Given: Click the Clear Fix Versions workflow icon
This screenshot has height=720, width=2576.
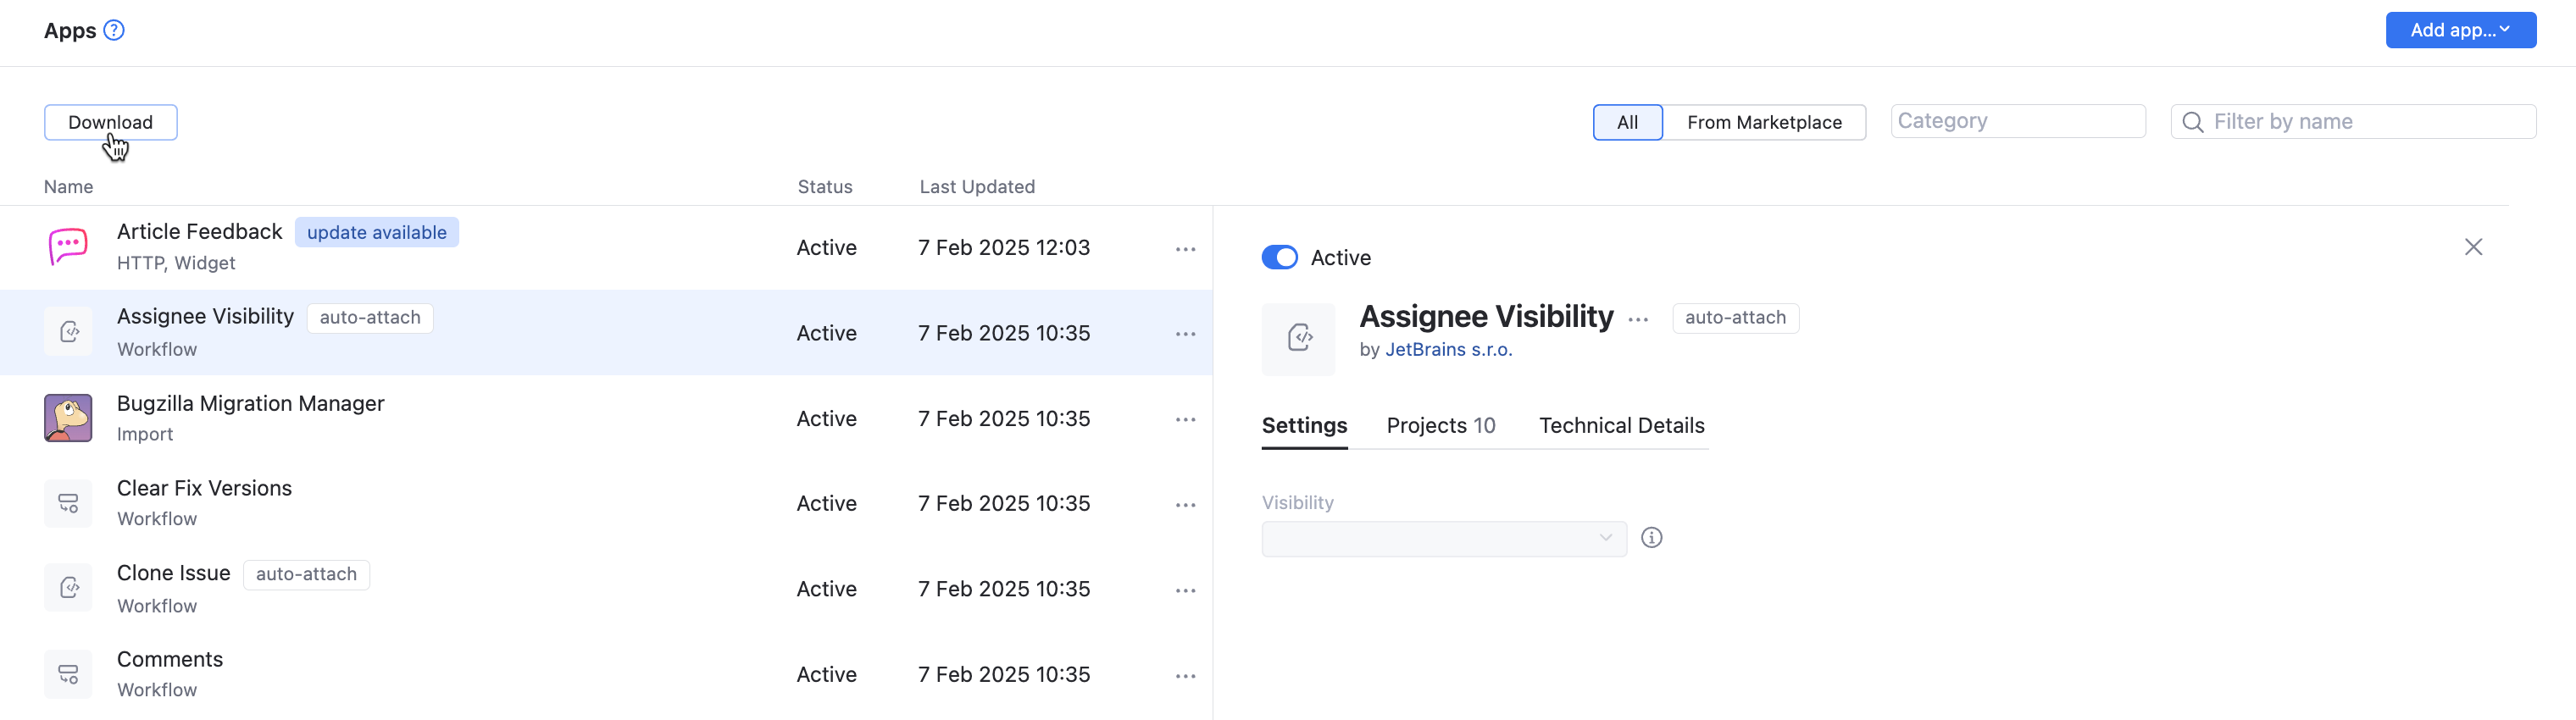Looking at the screenshot, I should tap(68, 503).
